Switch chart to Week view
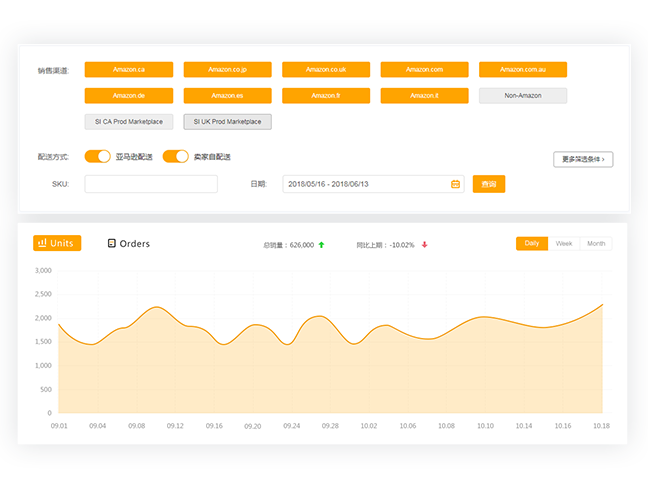The height and width of the screenshot is (486, 648). (564, 243)
